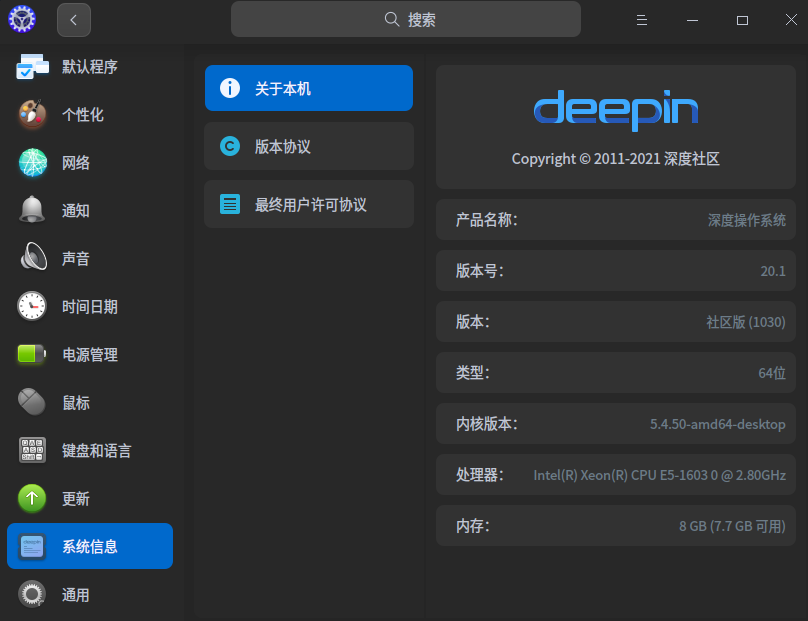This screenshot has height=621, width=808.
Task: Click the 版本号 label
Action: point(479,271)
